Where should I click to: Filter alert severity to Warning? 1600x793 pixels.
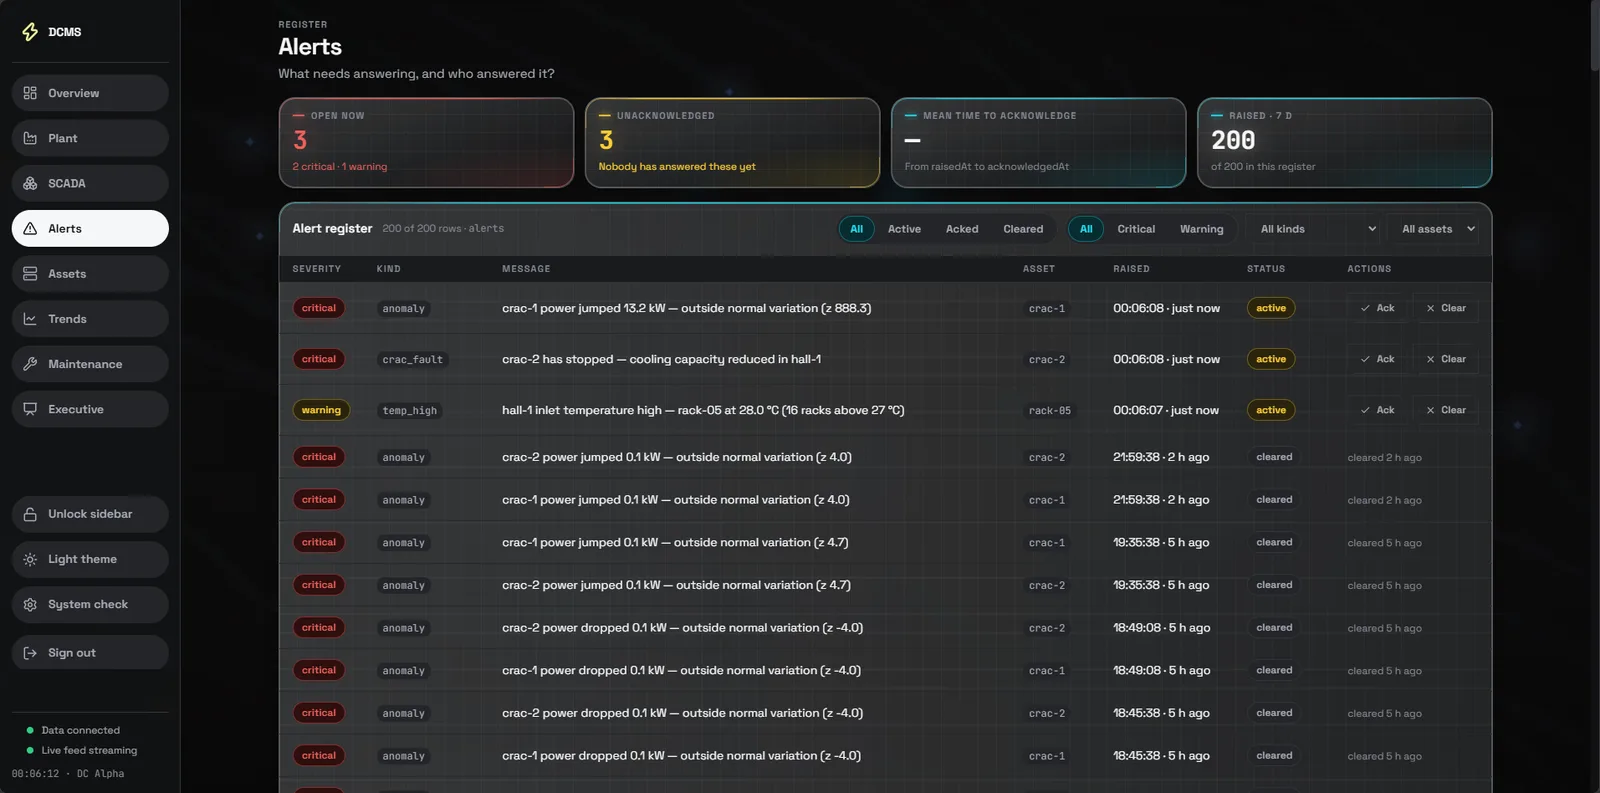tap(1201, 229)
